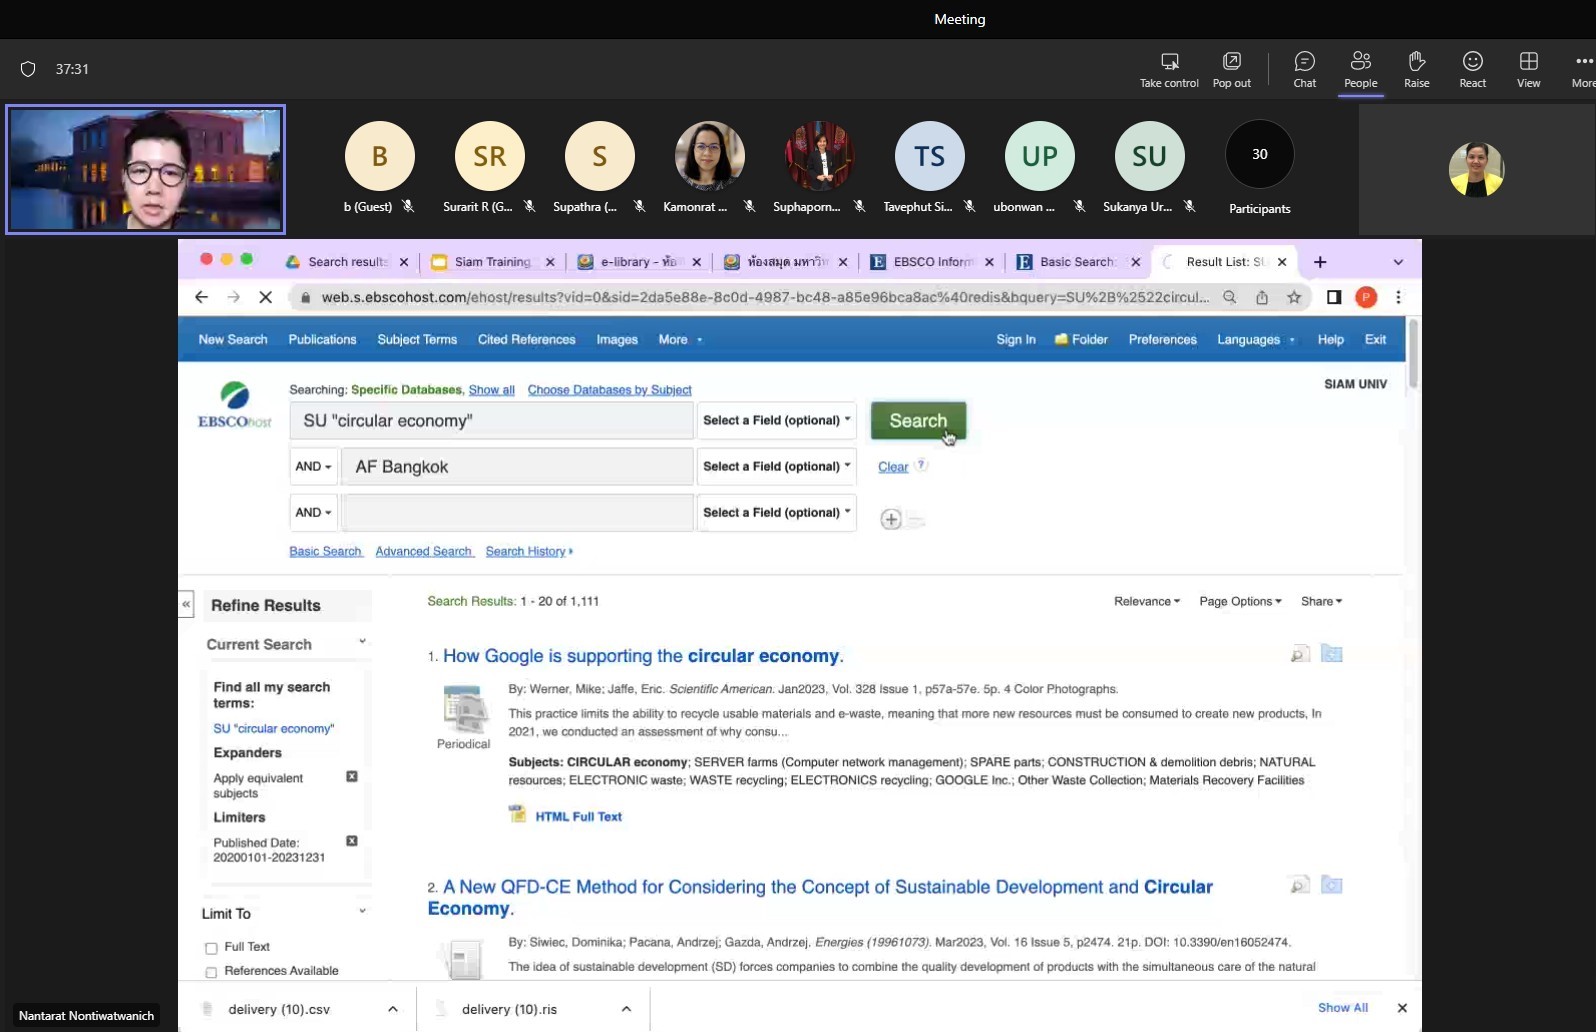Viewport: 1596px width, 1032px height.
Task: Open the HTML Full Text link
Action: 578,816
